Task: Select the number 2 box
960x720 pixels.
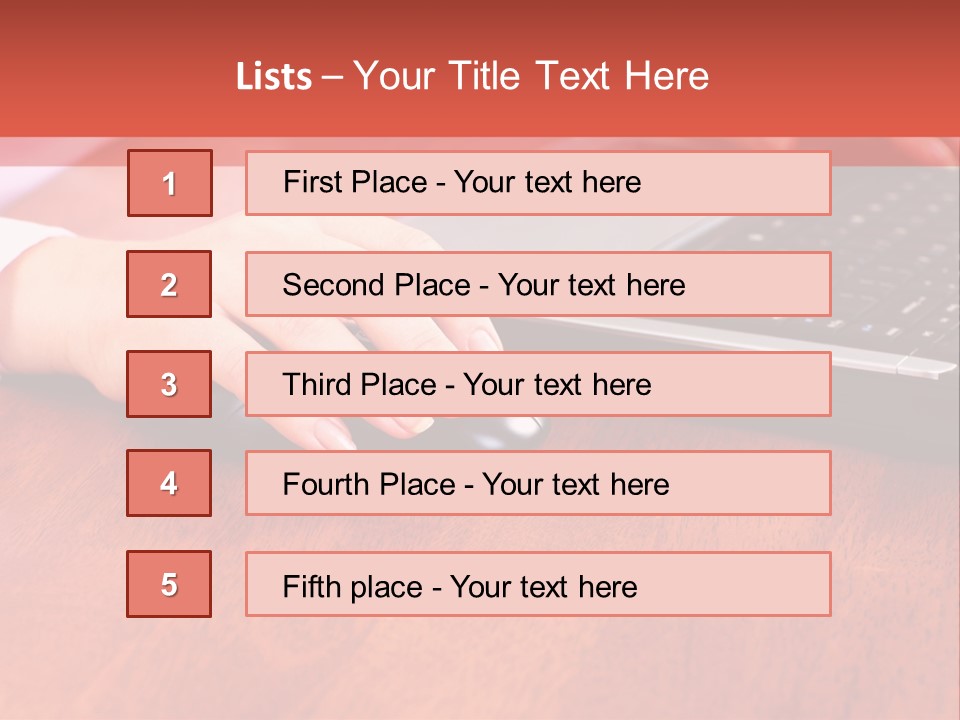Action: (x=169, y=284)
